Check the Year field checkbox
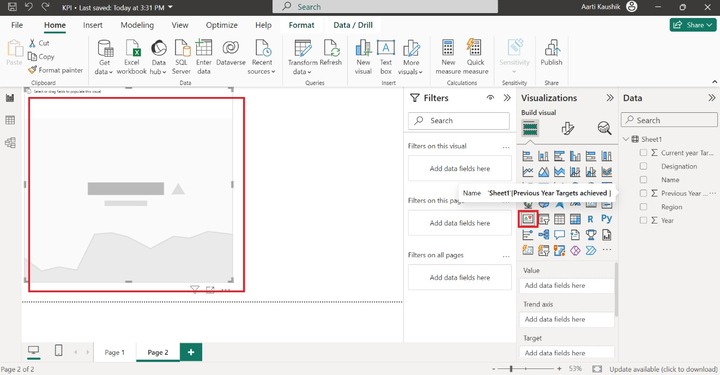 [x=643, y=220]
